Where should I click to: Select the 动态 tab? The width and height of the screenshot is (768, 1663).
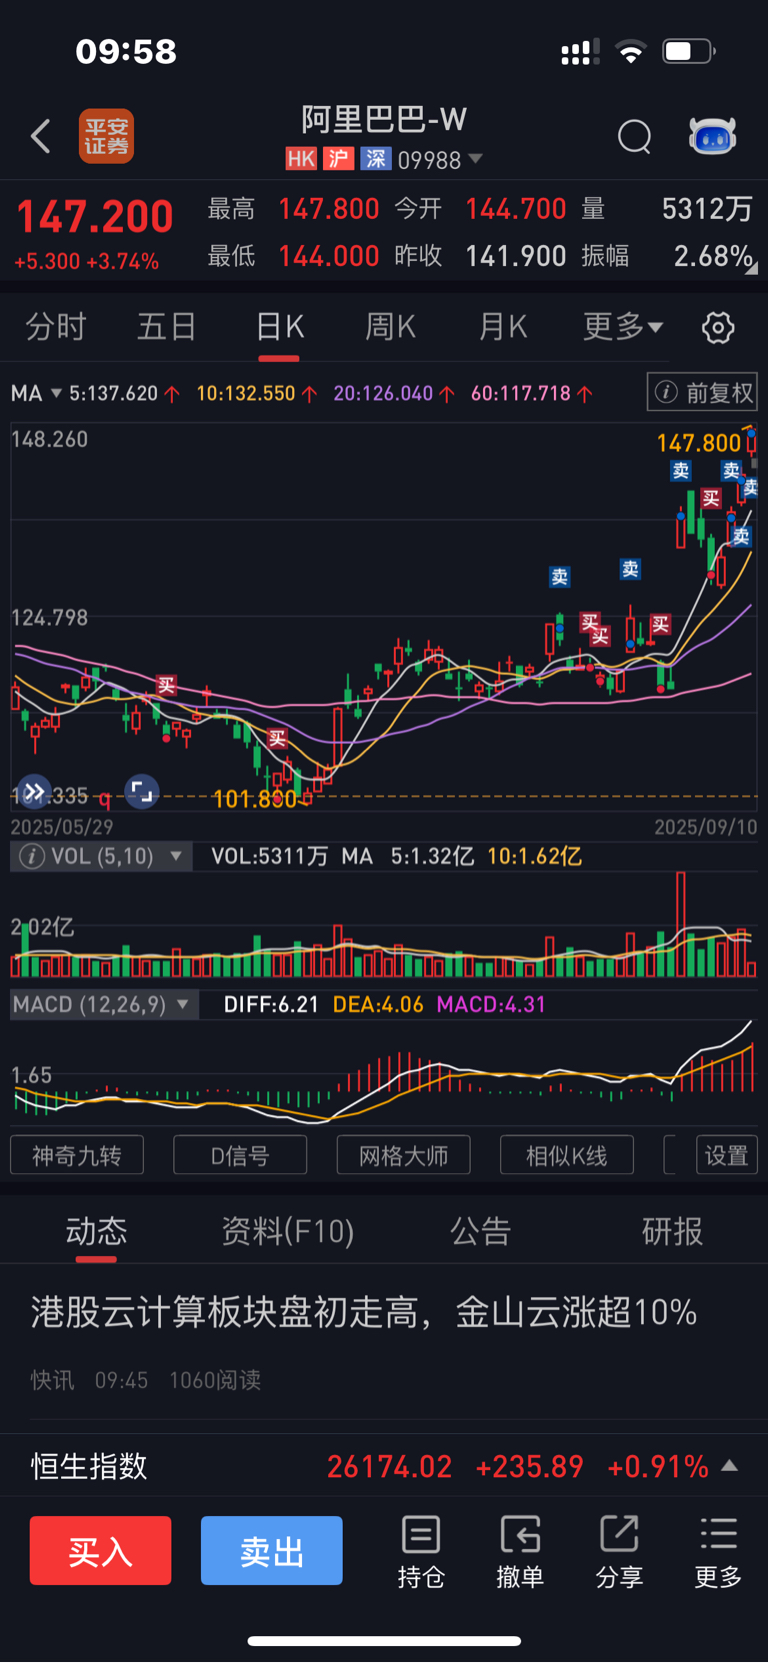[96, 1231]
